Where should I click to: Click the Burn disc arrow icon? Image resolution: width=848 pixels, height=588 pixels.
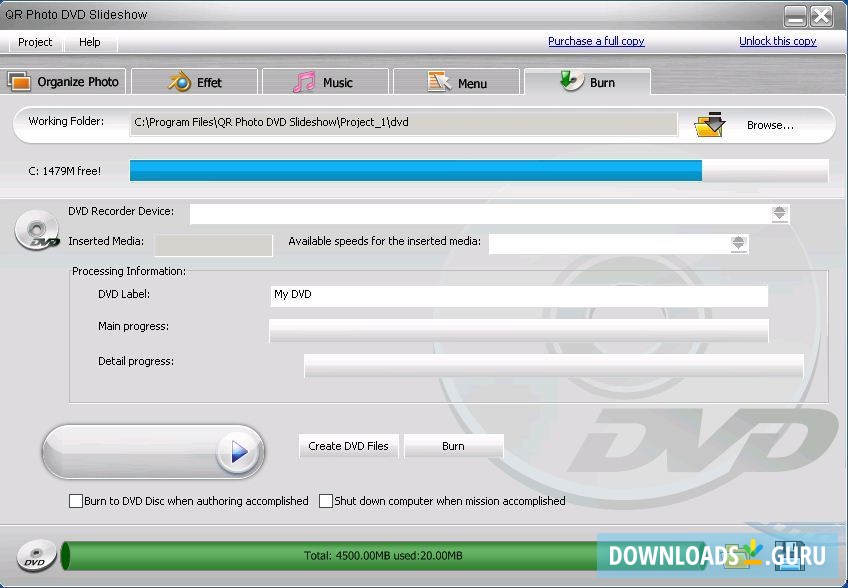pyautogui.click(x=571, y=81)
